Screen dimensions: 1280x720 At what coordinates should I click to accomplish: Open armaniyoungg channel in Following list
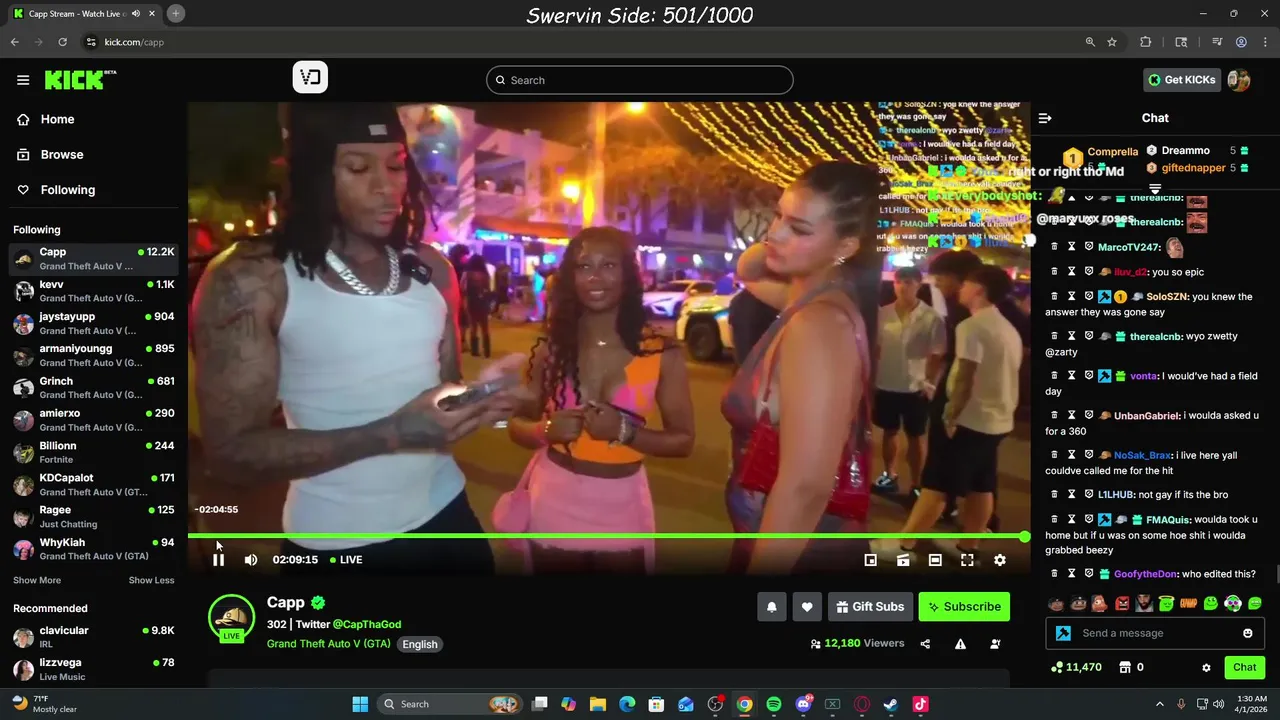pyautogui.click(x=94, y=355)
